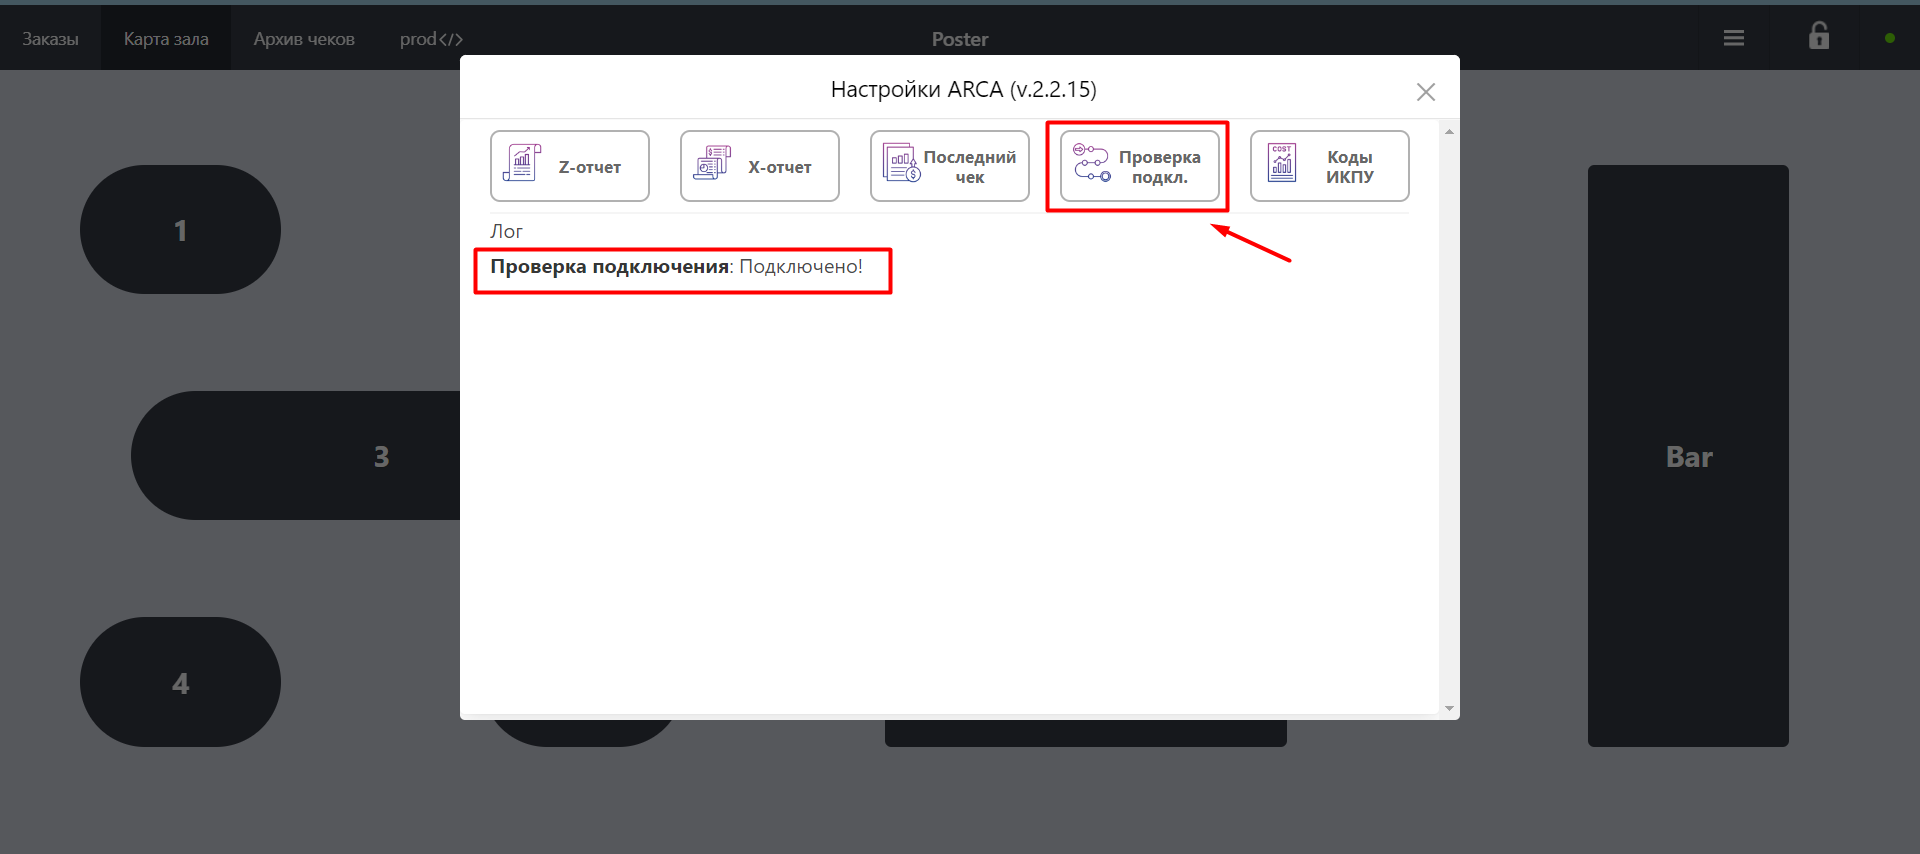
Task: Click the green connection status dot
Action: pyautogui.click(x=1890, y=38)
